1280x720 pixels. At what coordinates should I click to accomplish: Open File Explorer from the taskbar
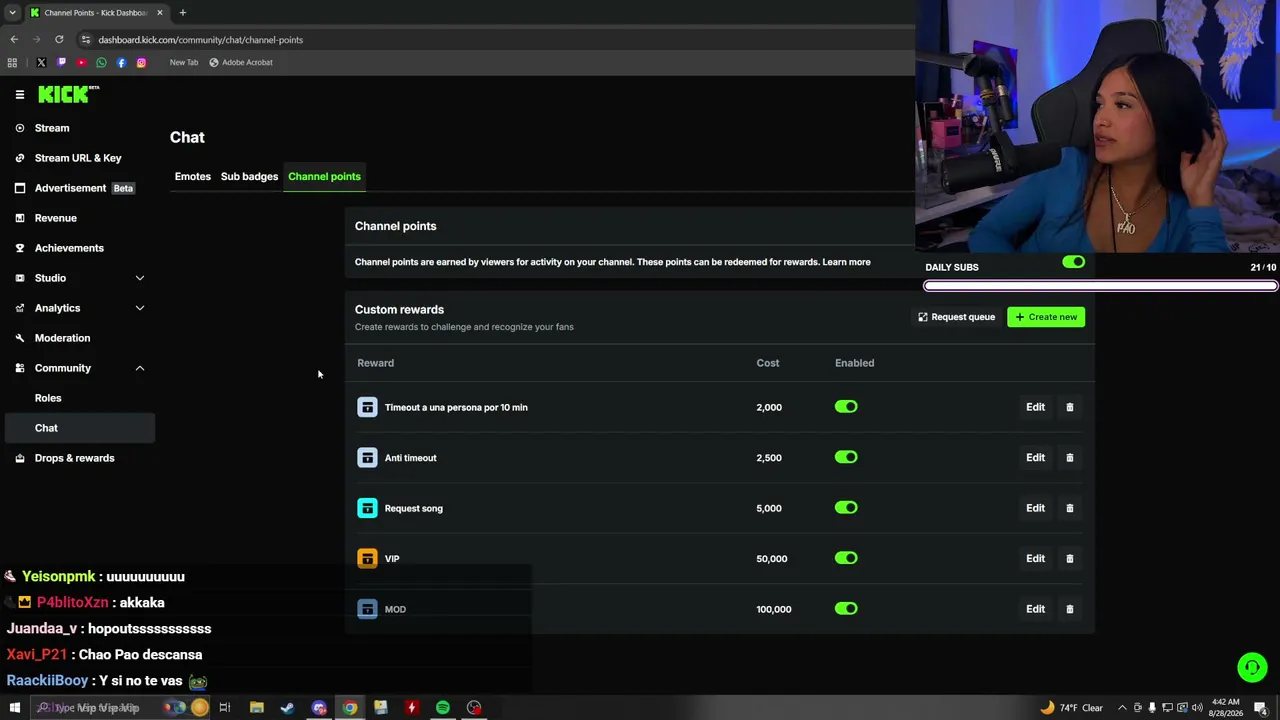(256, 708)
